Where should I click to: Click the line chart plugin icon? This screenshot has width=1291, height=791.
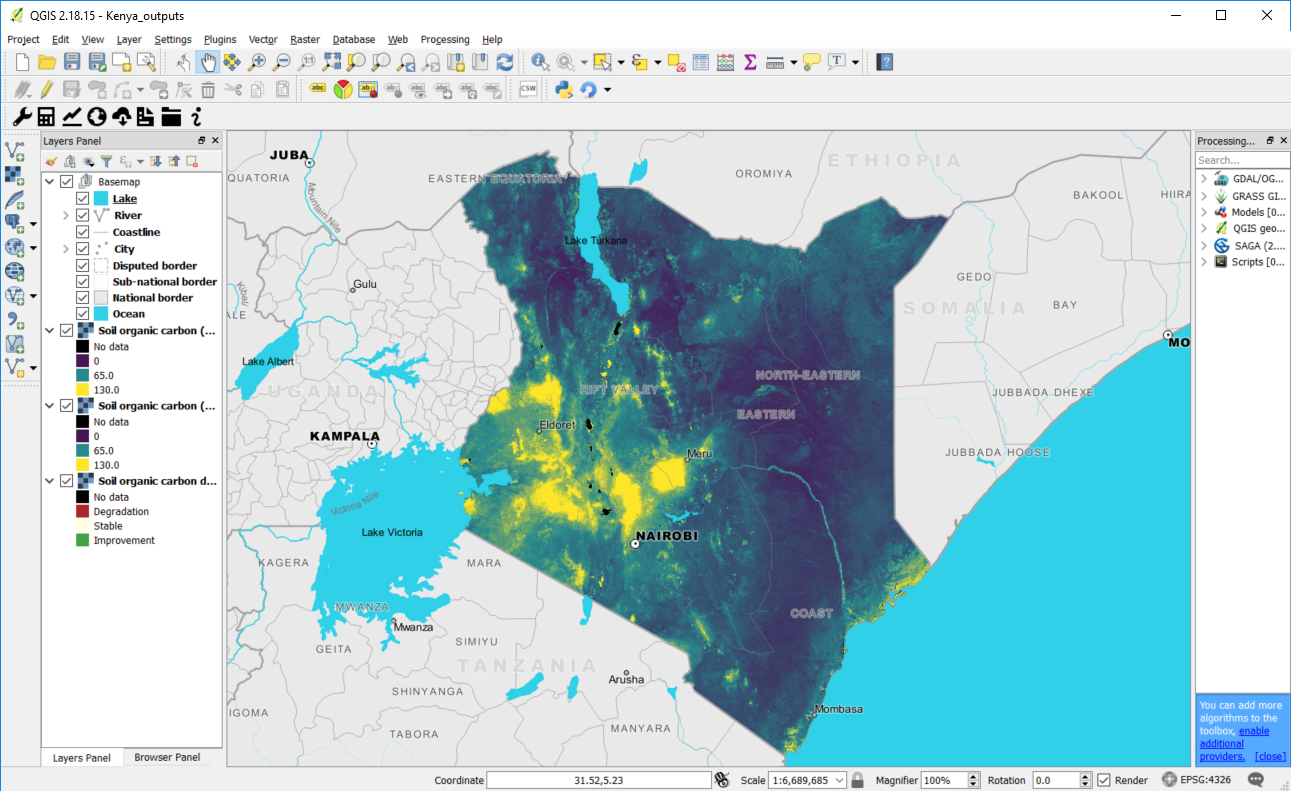point(72,116)
